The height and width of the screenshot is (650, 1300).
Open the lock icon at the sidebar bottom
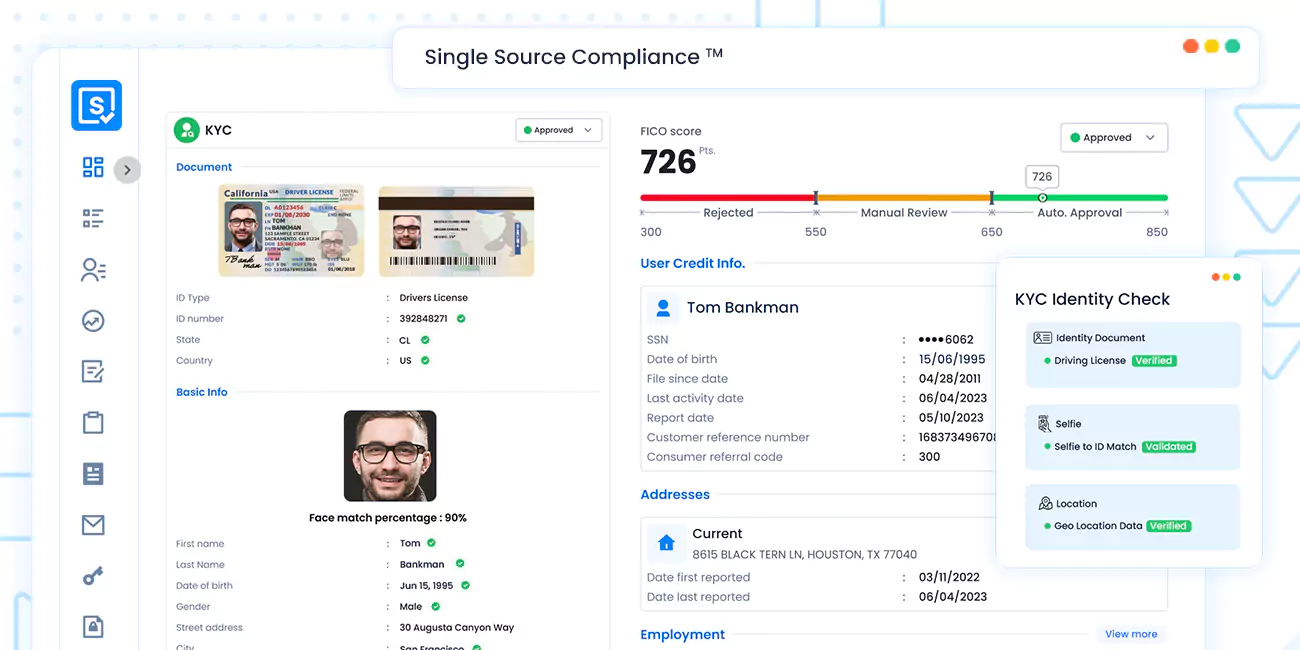click(93, 626)
